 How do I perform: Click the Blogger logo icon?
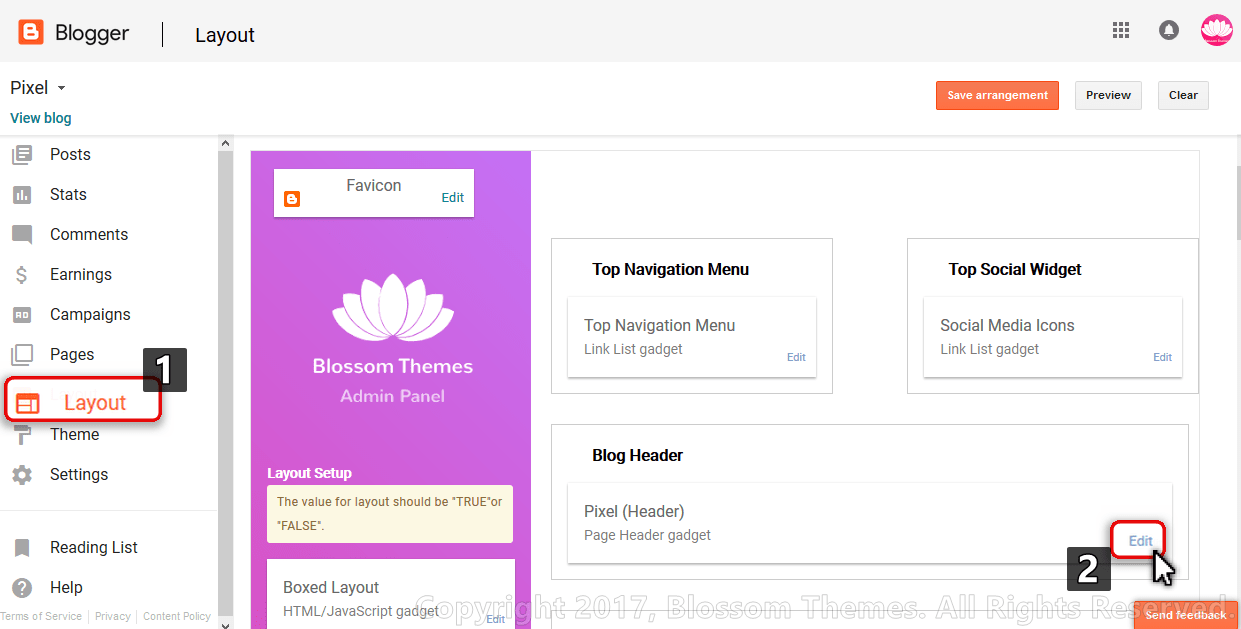tap(31, 32)
